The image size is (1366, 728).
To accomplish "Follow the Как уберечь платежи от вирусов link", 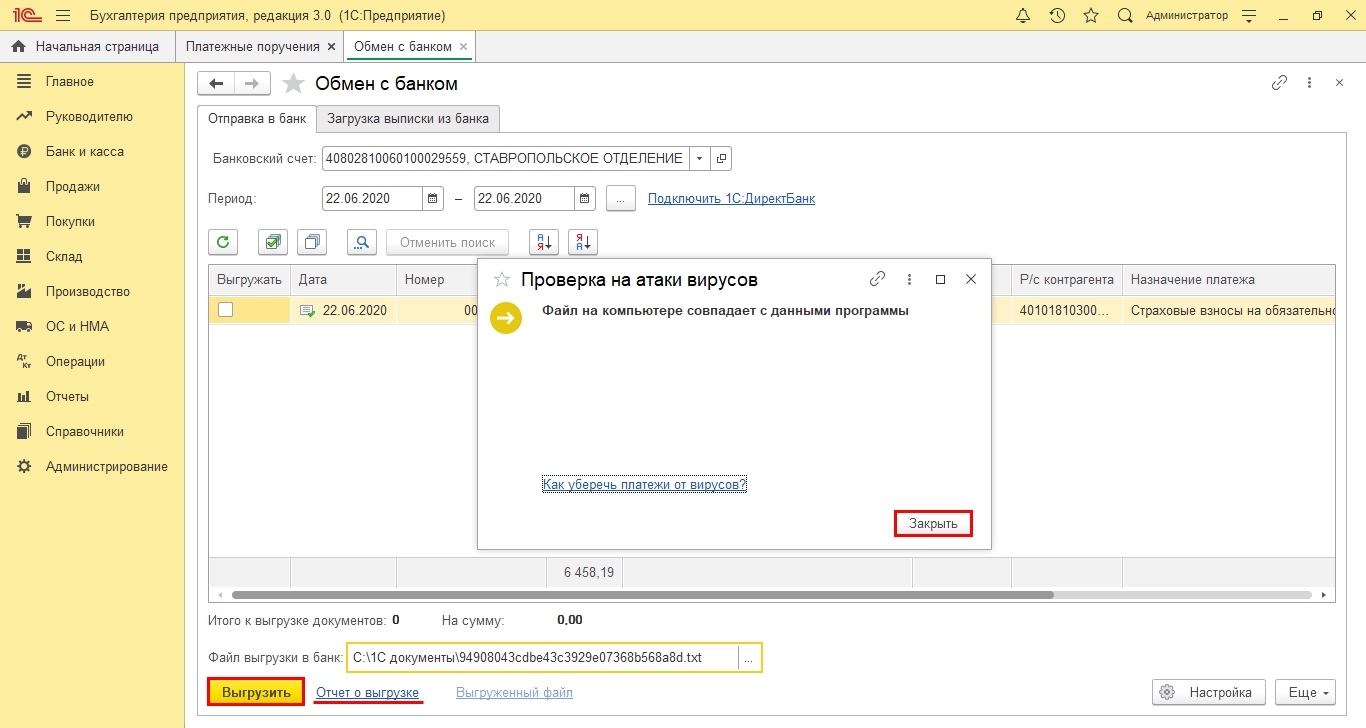I will pos(644,485).
